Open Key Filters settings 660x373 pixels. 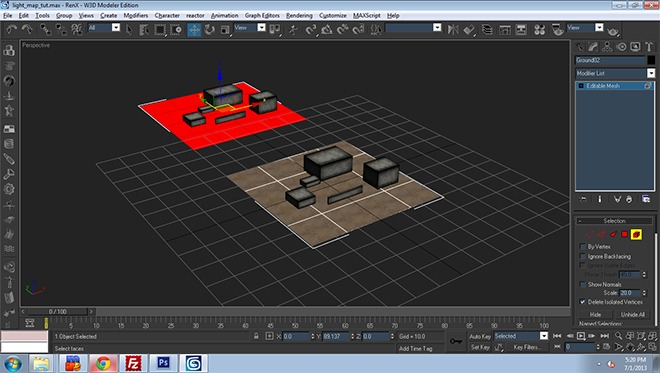click(527, 347)
